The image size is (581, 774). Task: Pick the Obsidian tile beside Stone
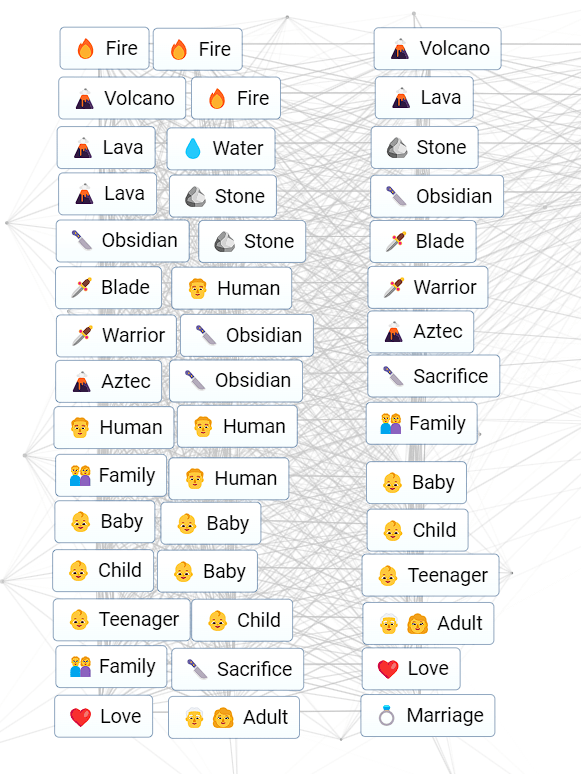click(123, 241)
